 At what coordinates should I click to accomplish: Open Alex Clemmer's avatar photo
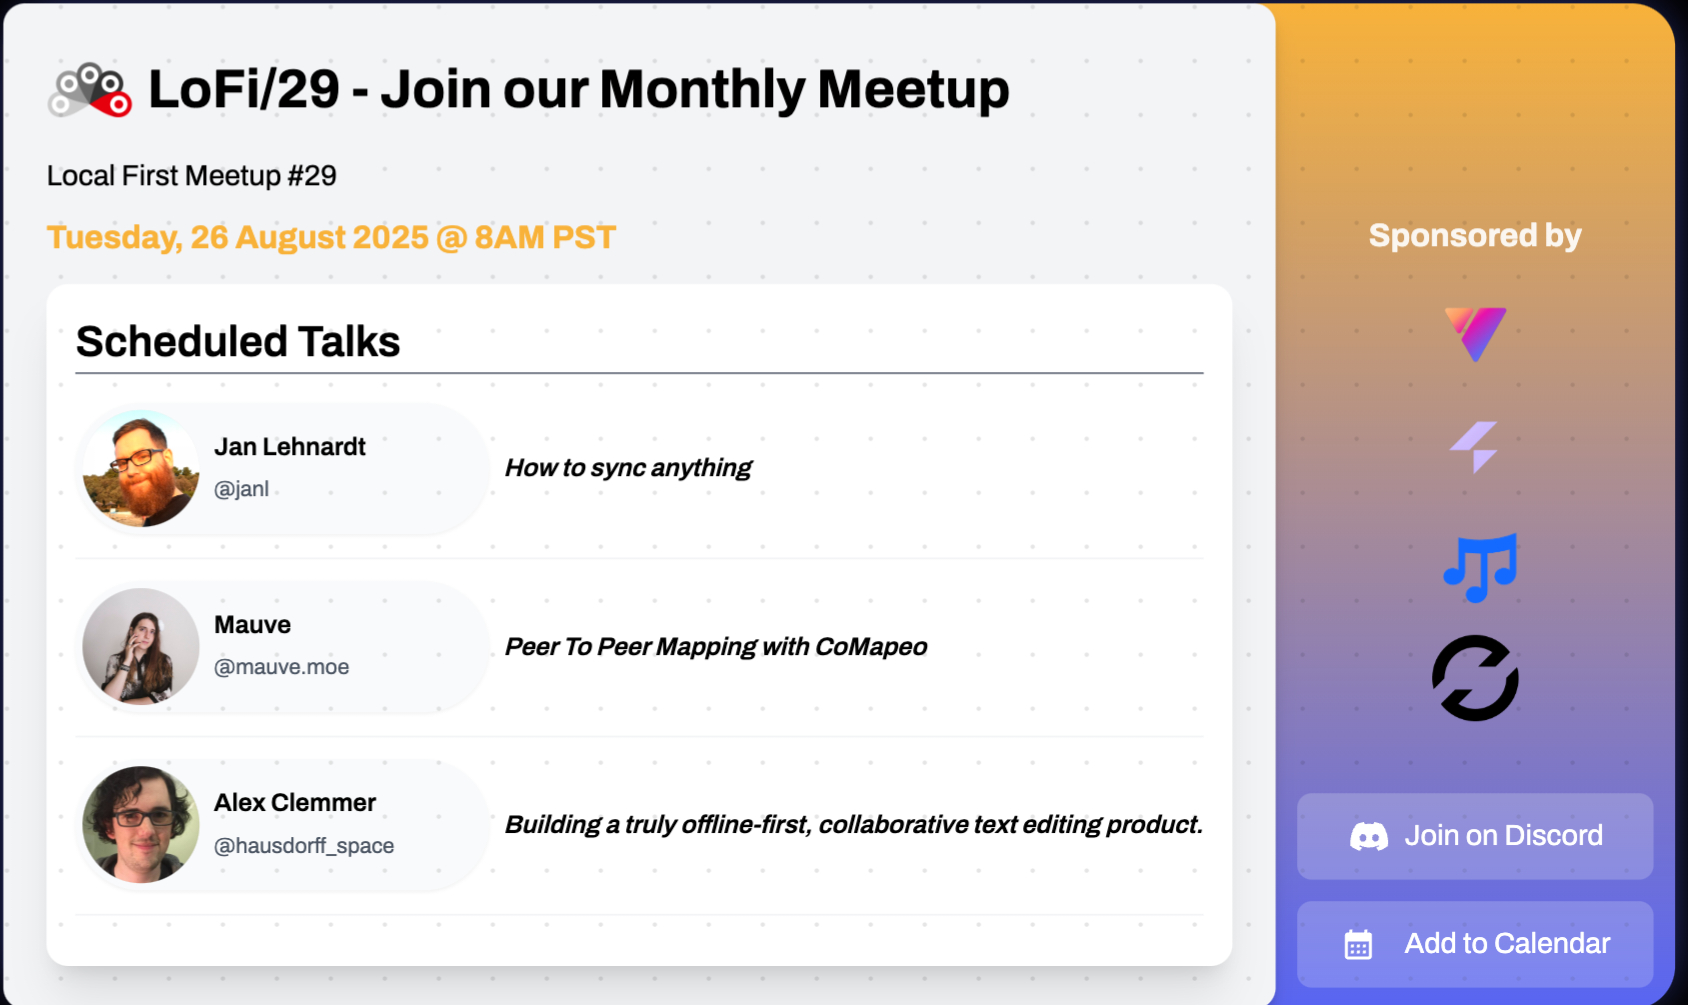click(x=141, y=824)
